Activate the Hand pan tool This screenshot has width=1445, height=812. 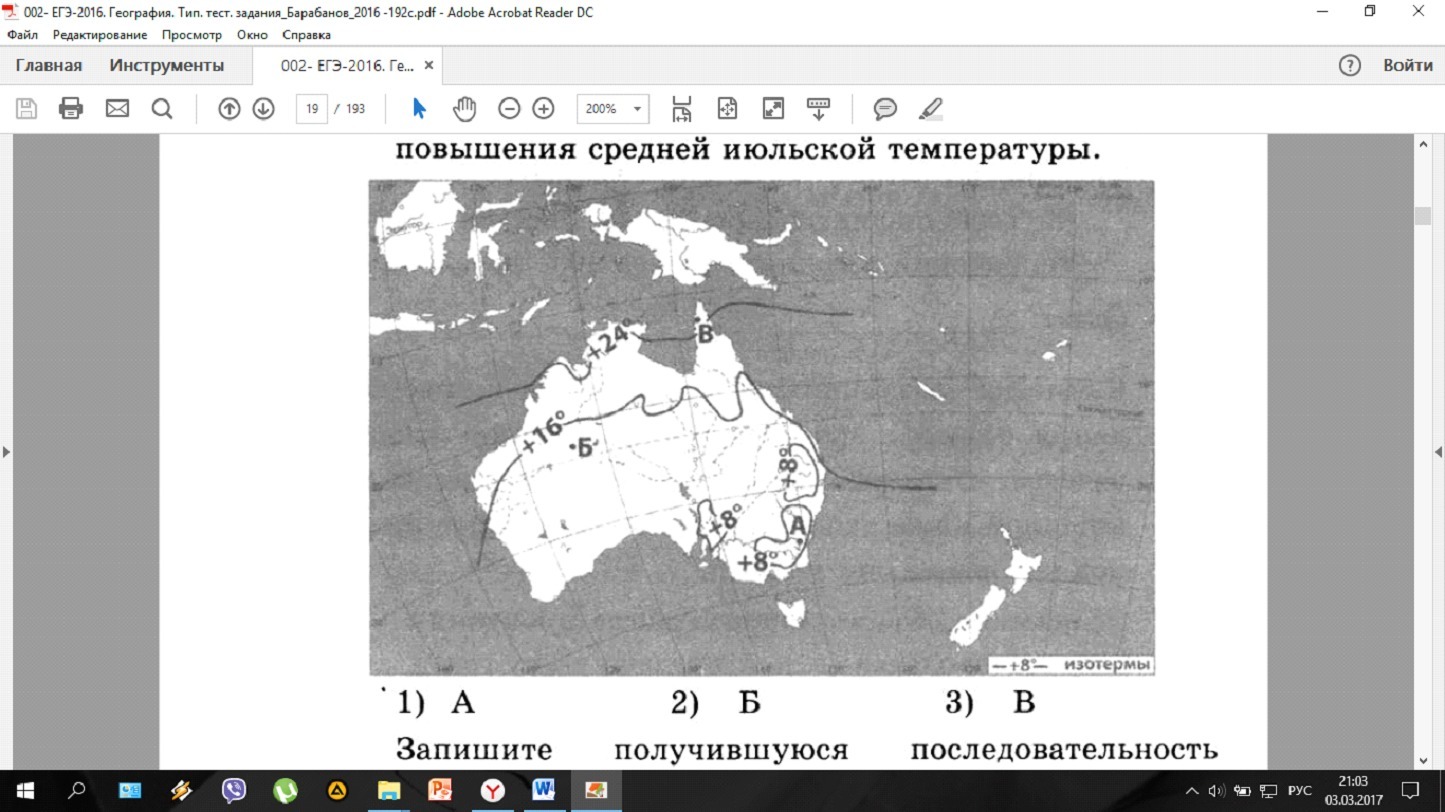pos(465,108)
